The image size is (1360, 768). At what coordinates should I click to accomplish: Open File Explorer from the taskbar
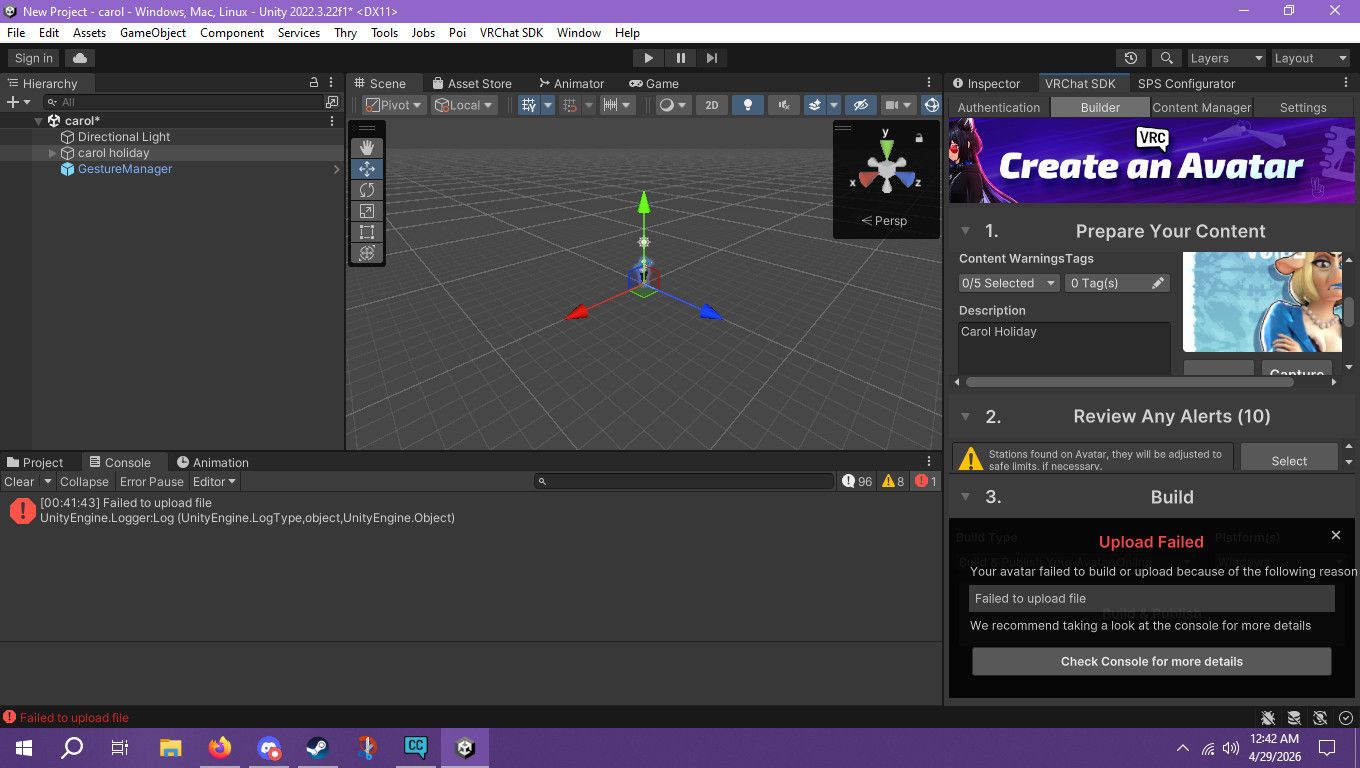171,747
